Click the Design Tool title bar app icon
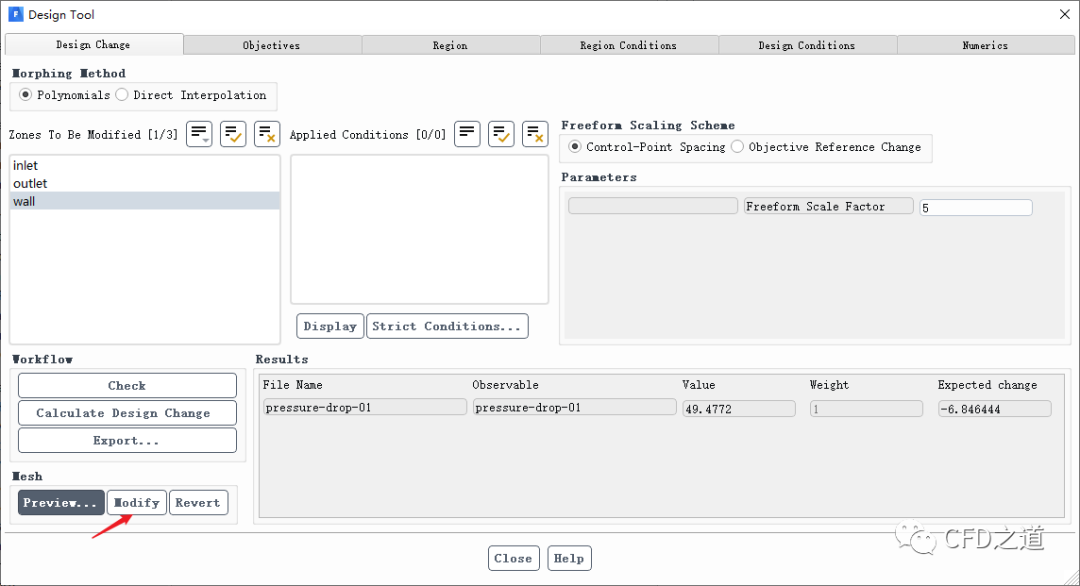Viewport: 1080px width, 586px height. [x=15, y=15]
